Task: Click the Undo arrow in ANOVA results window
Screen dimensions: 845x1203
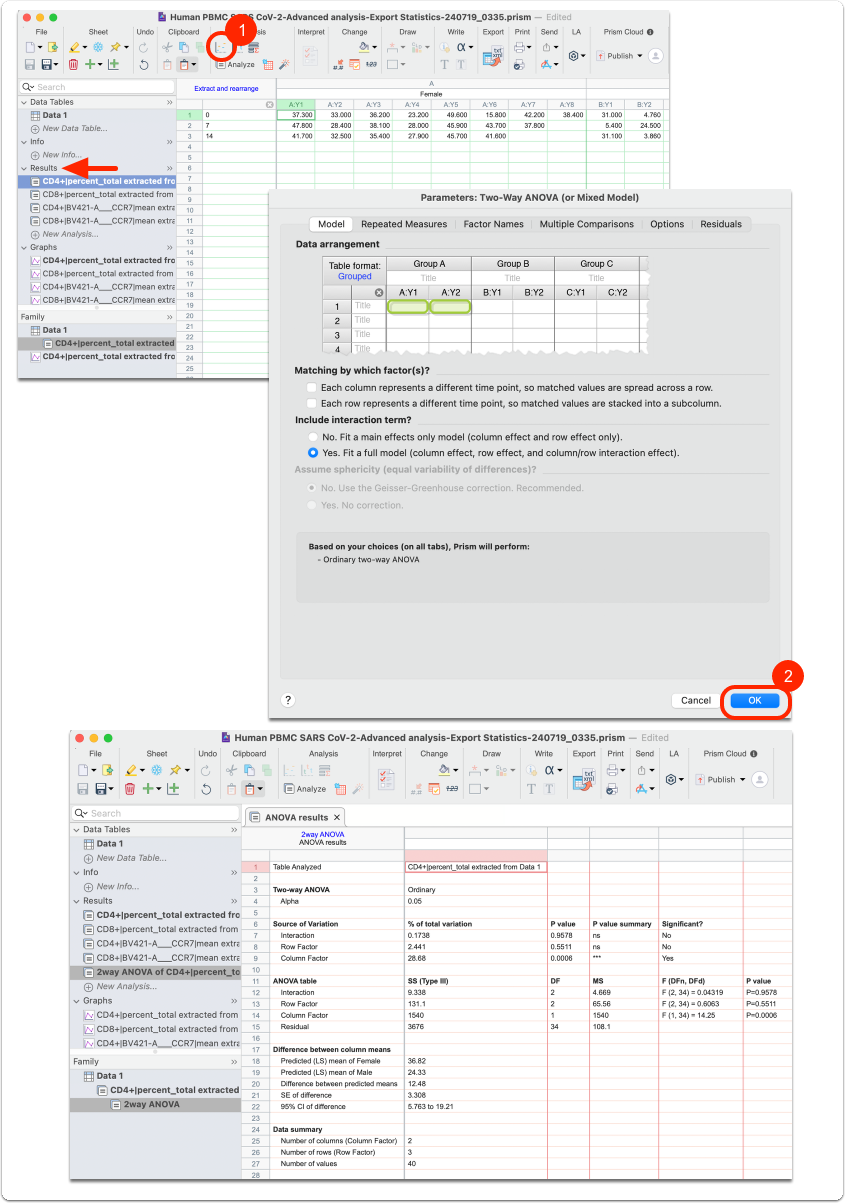Action: click(x=206, y=789)
